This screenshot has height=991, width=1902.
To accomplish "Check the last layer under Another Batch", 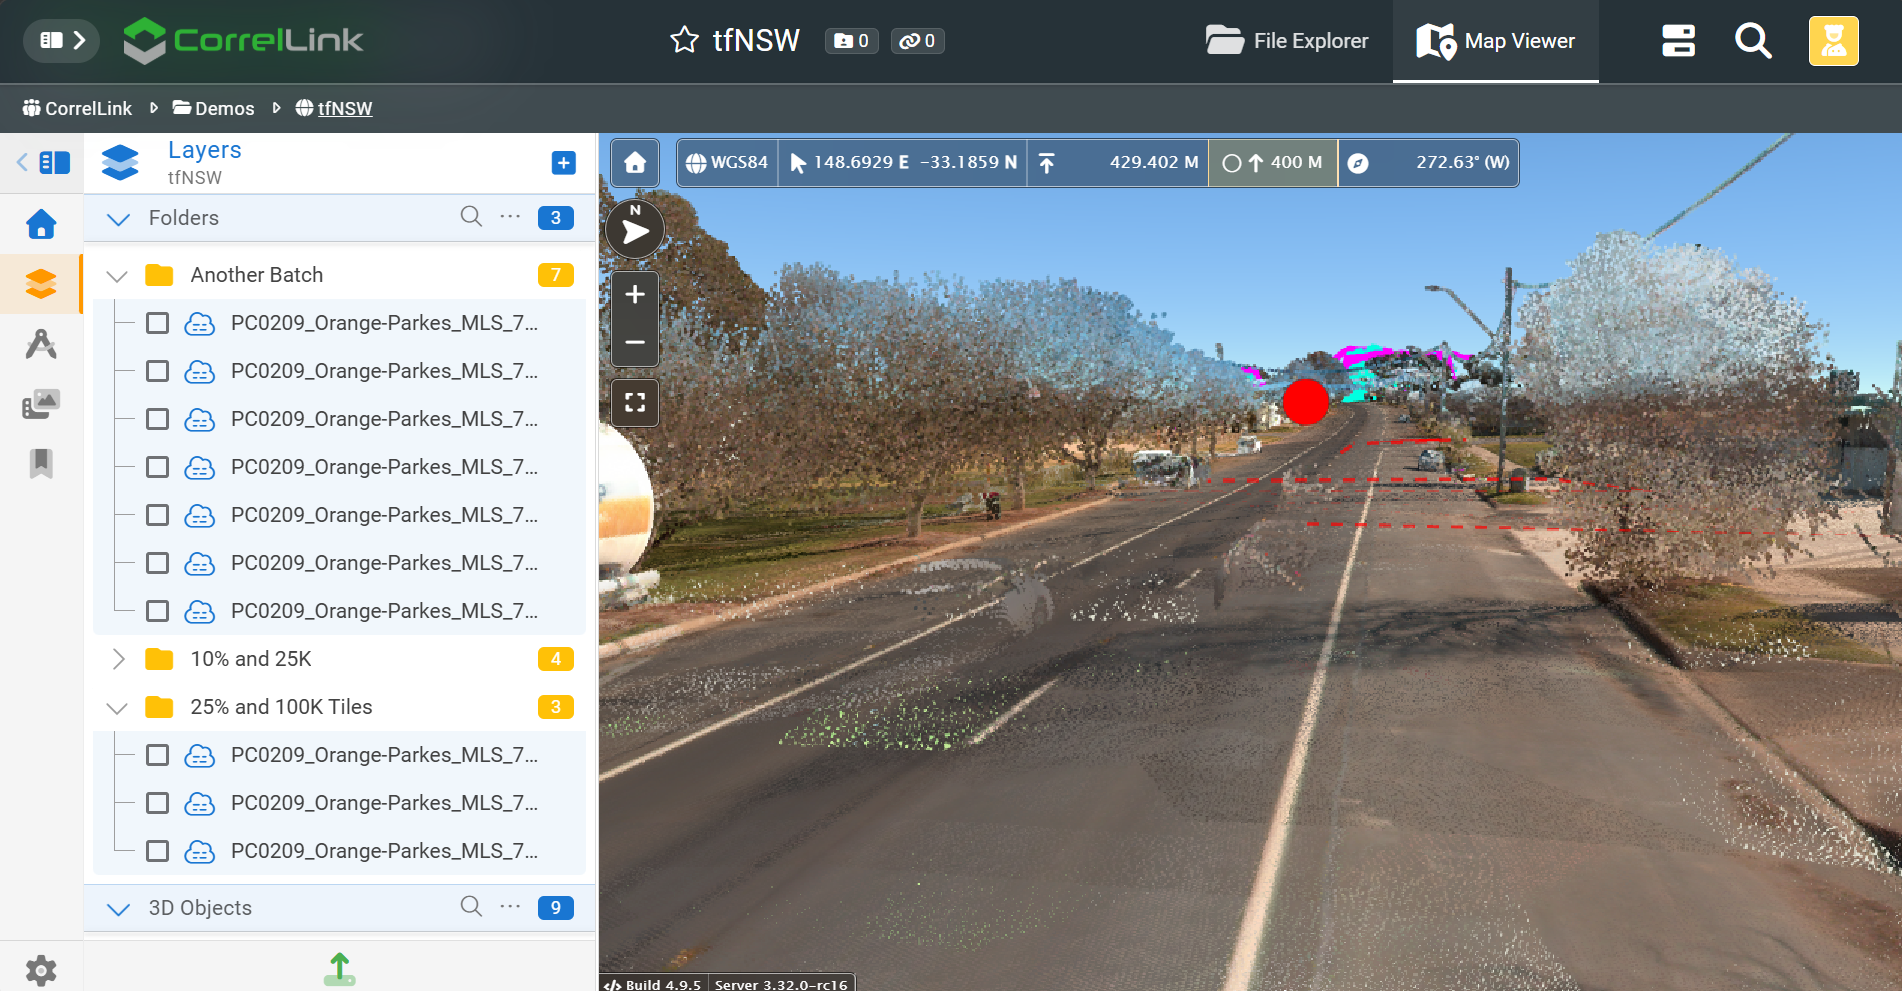I will tap(157, 611).
